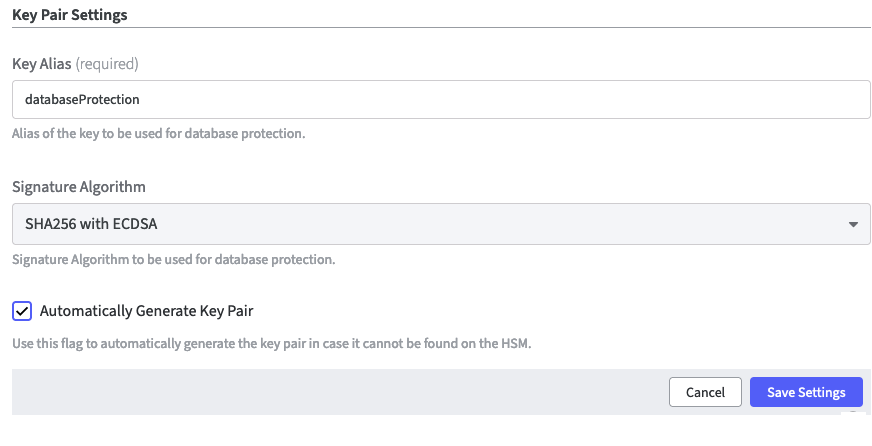The image size is (872, 446).
Task: Click the empty right end of the Key Alias field
Action: pyautogui.click(x=780, y=100)
